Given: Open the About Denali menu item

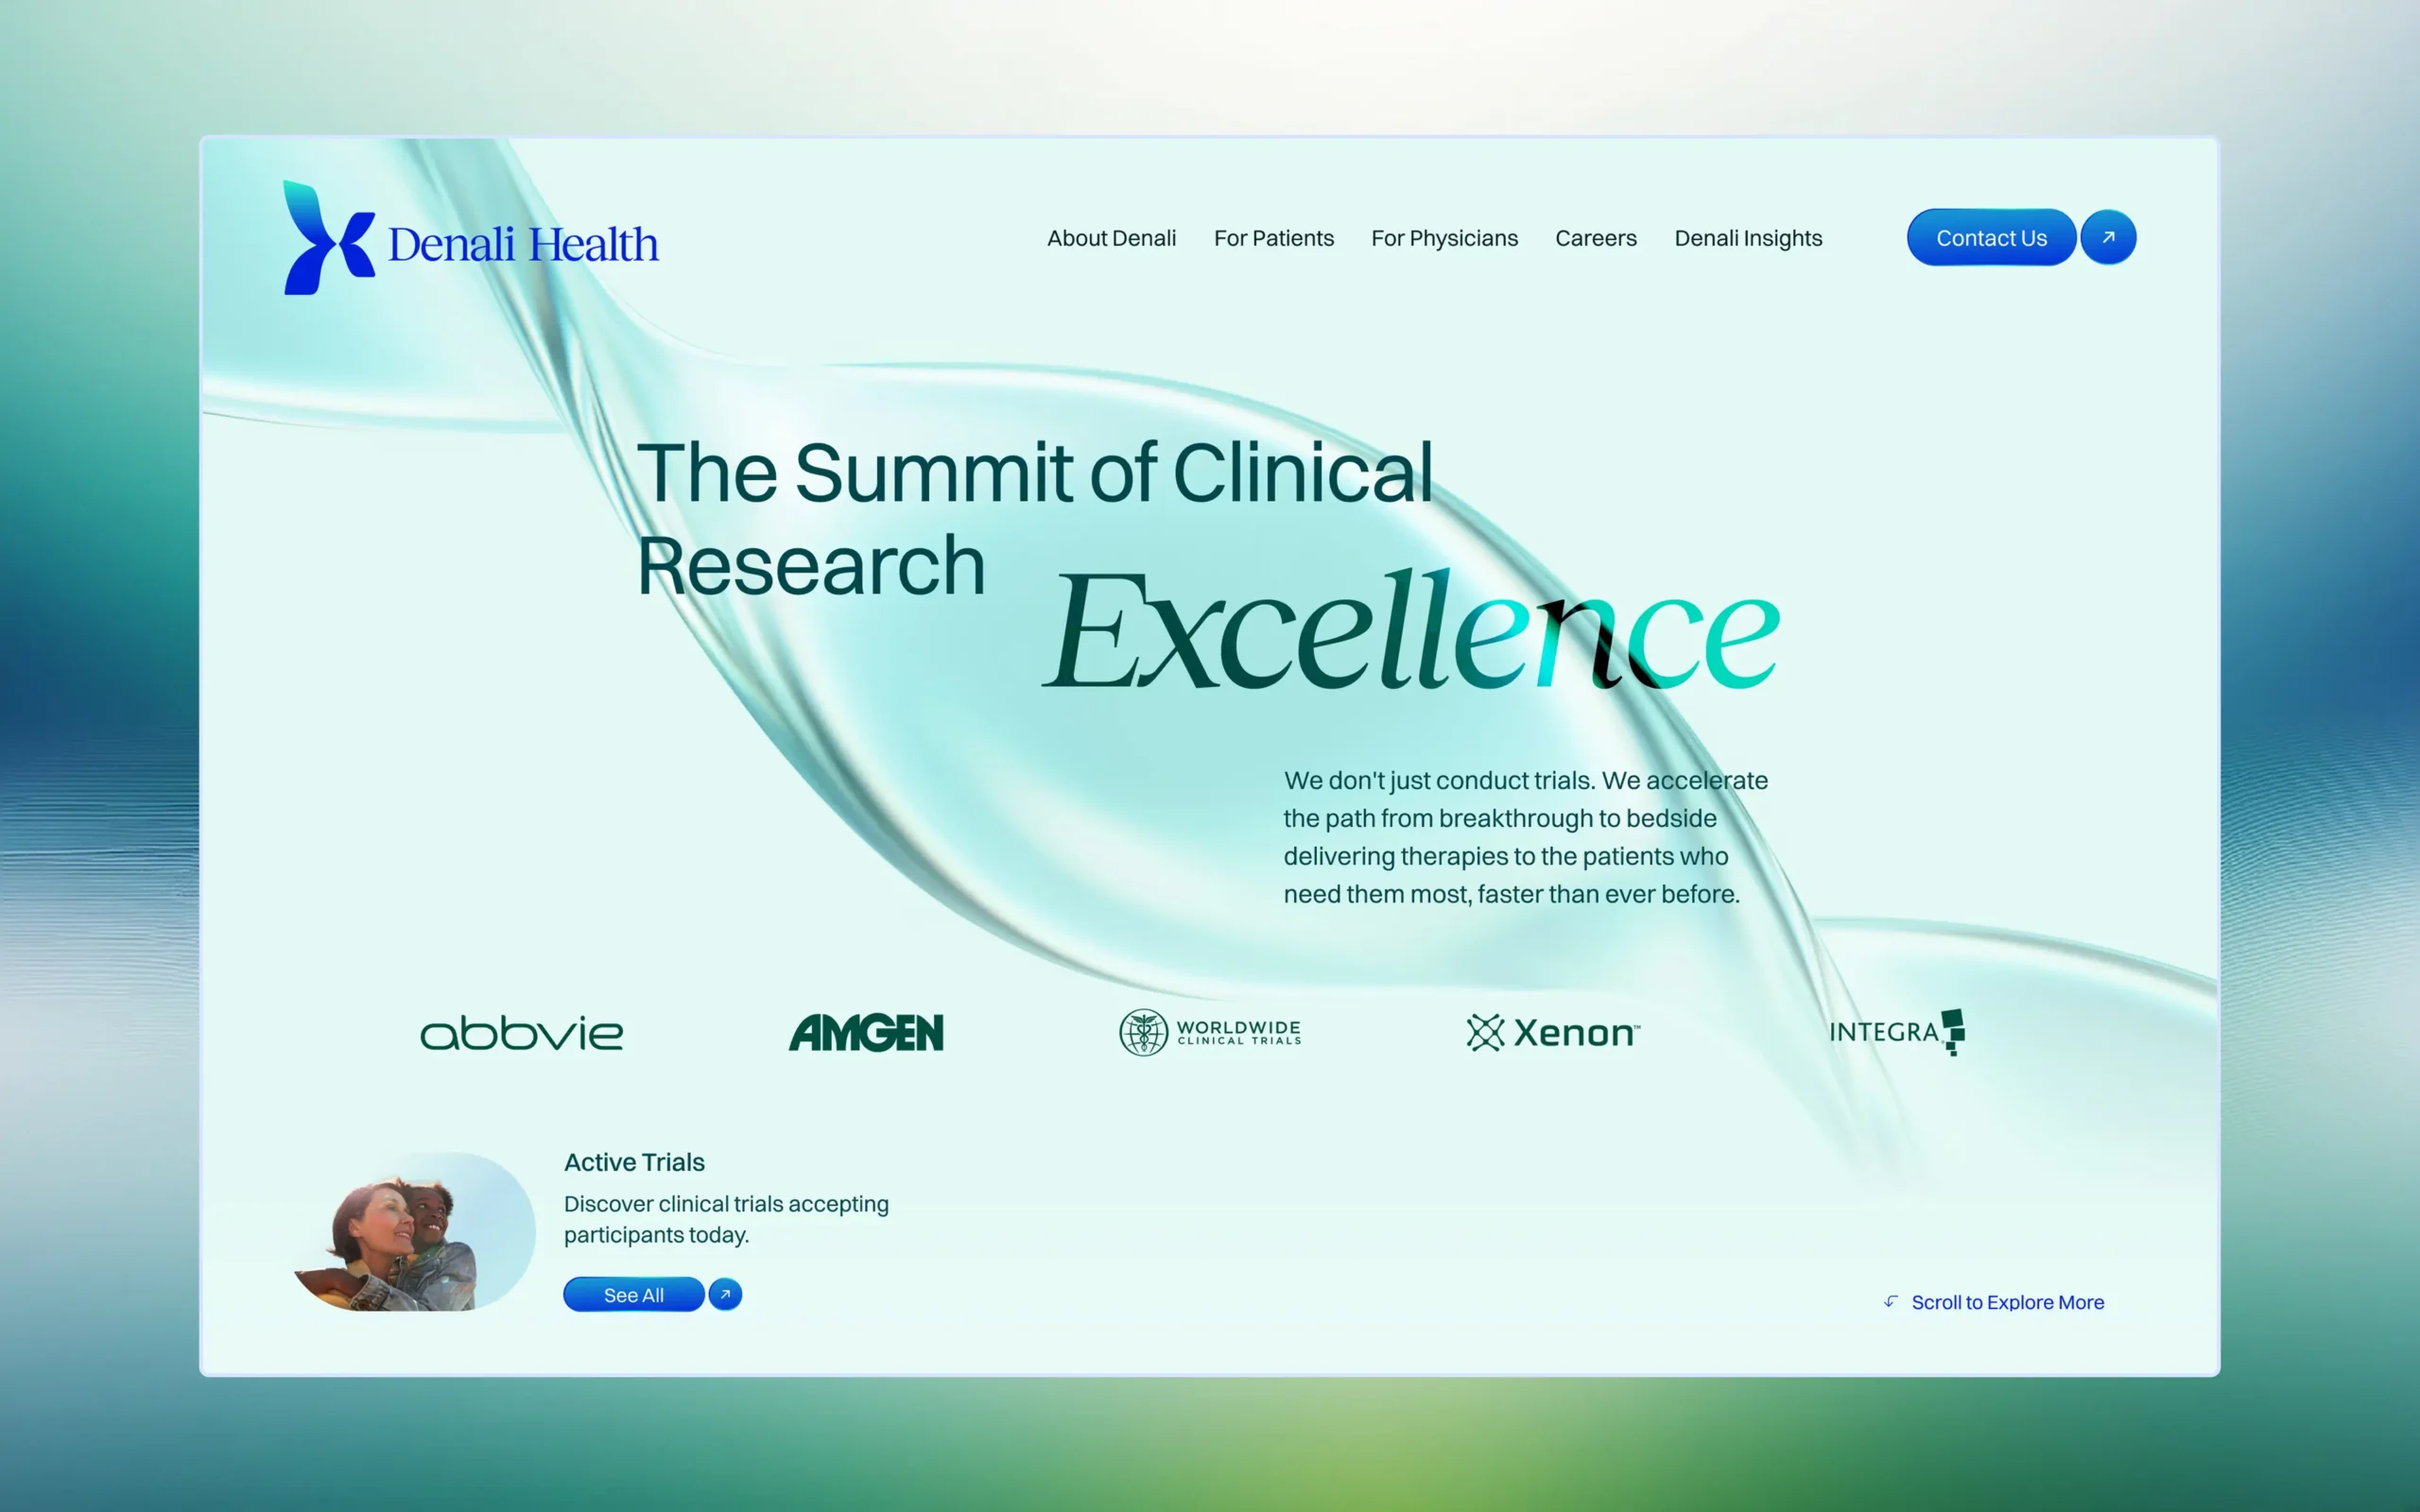Looking at the screenshot, I should coord(1111,238).
